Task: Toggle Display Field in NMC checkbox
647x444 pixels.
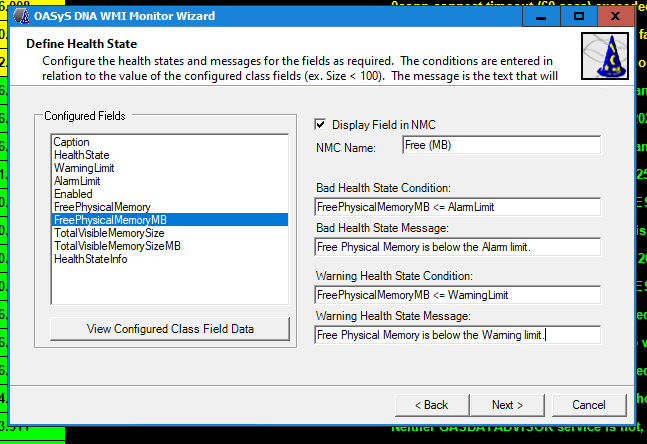Action: [x=320, y=124]
